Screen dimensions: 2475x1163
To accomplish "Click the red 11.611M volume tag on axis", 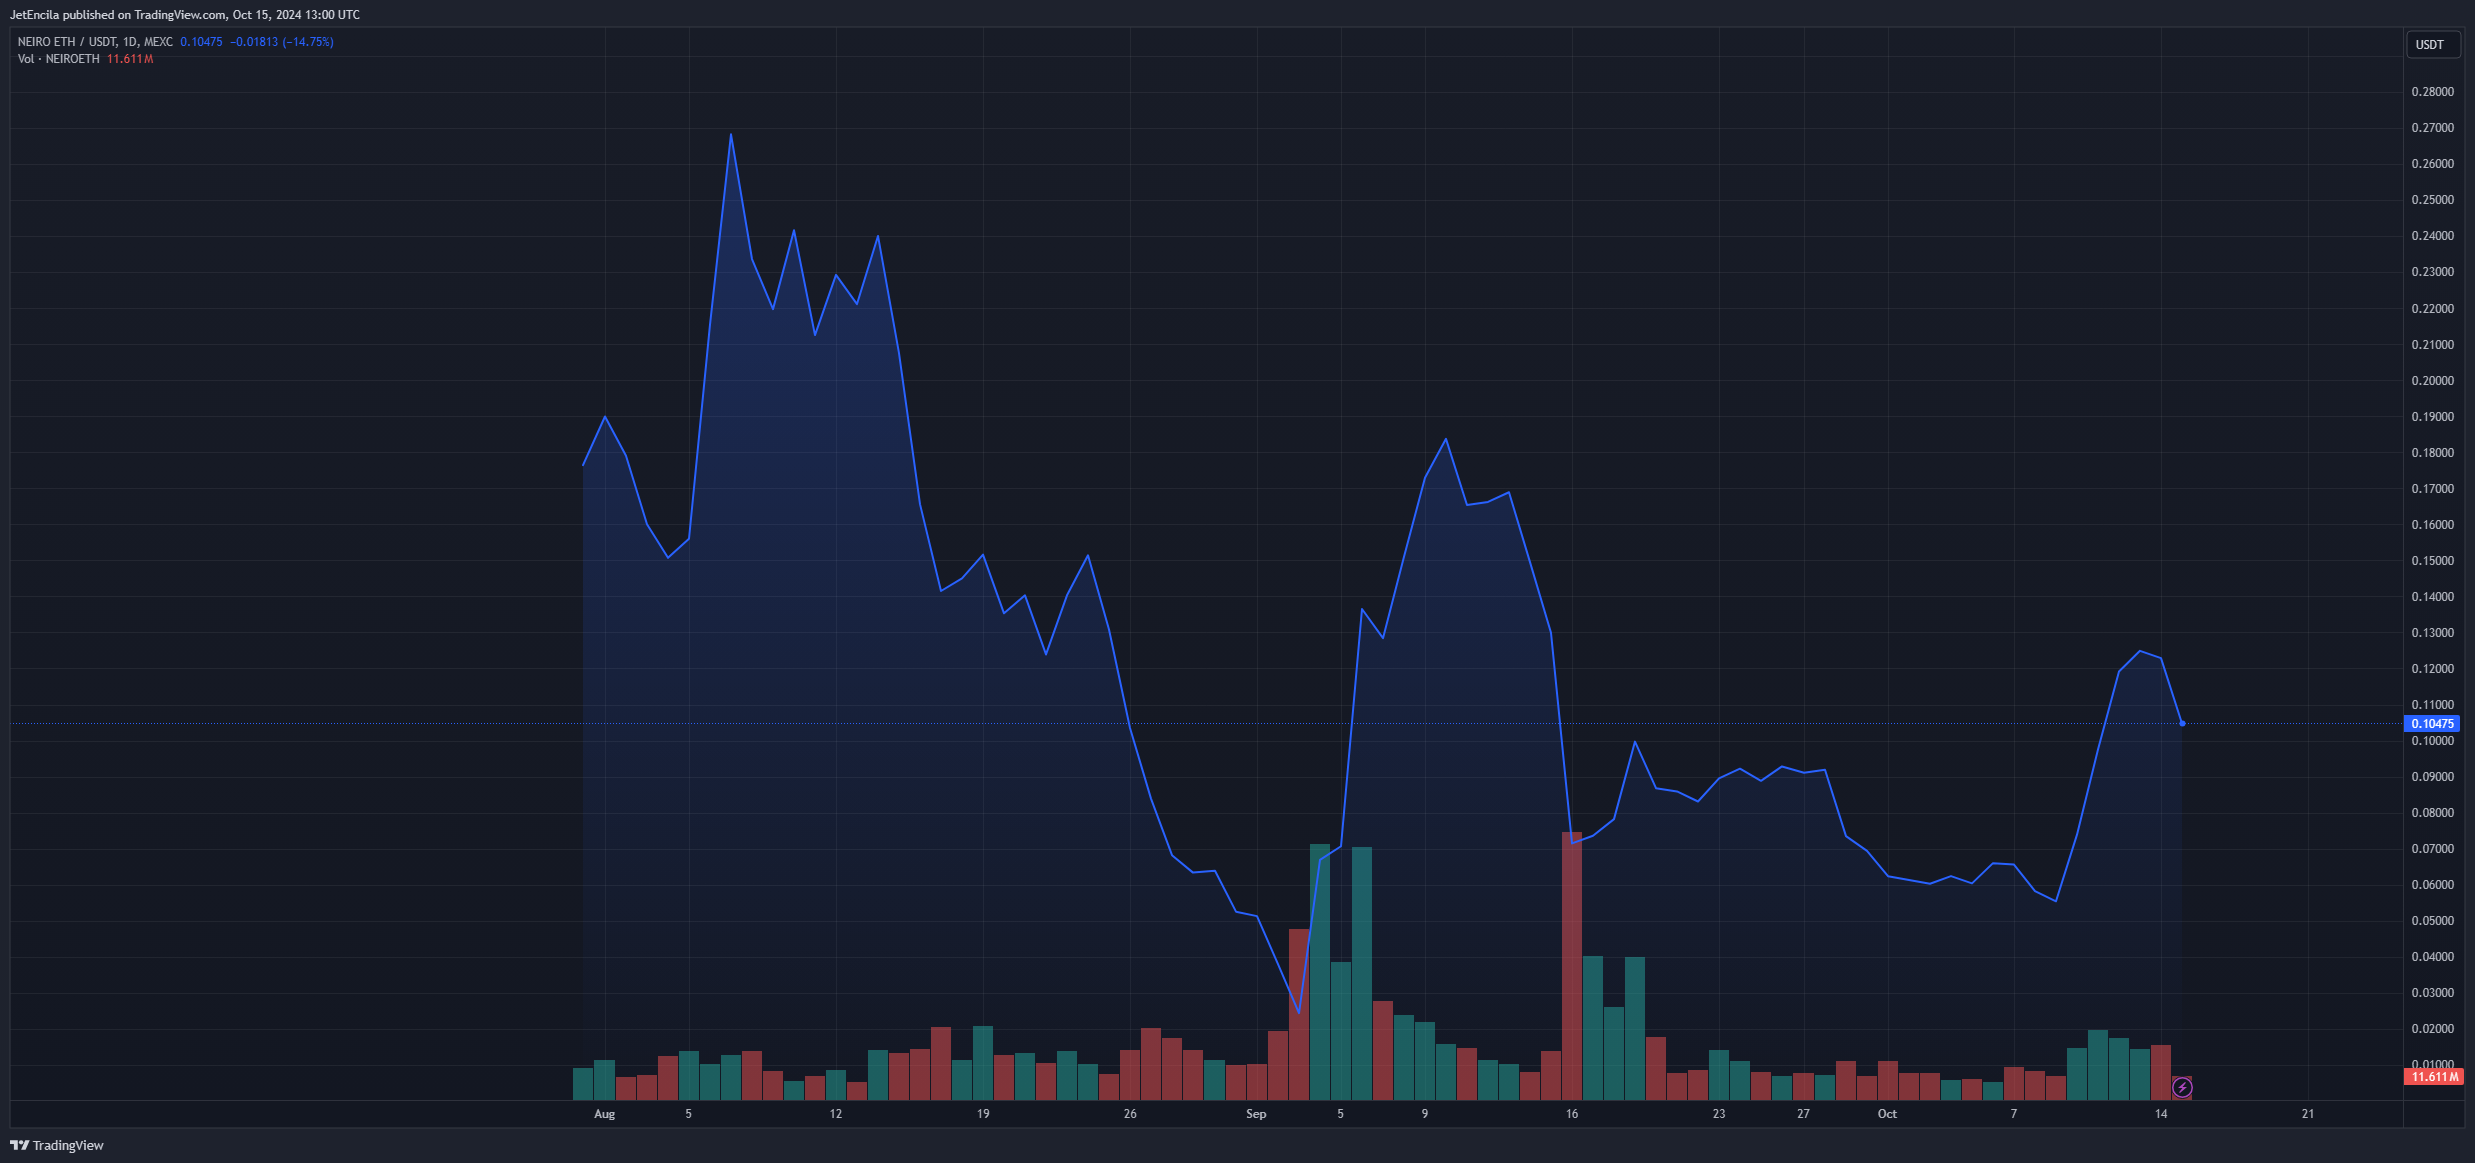I will point(2433,1077).
